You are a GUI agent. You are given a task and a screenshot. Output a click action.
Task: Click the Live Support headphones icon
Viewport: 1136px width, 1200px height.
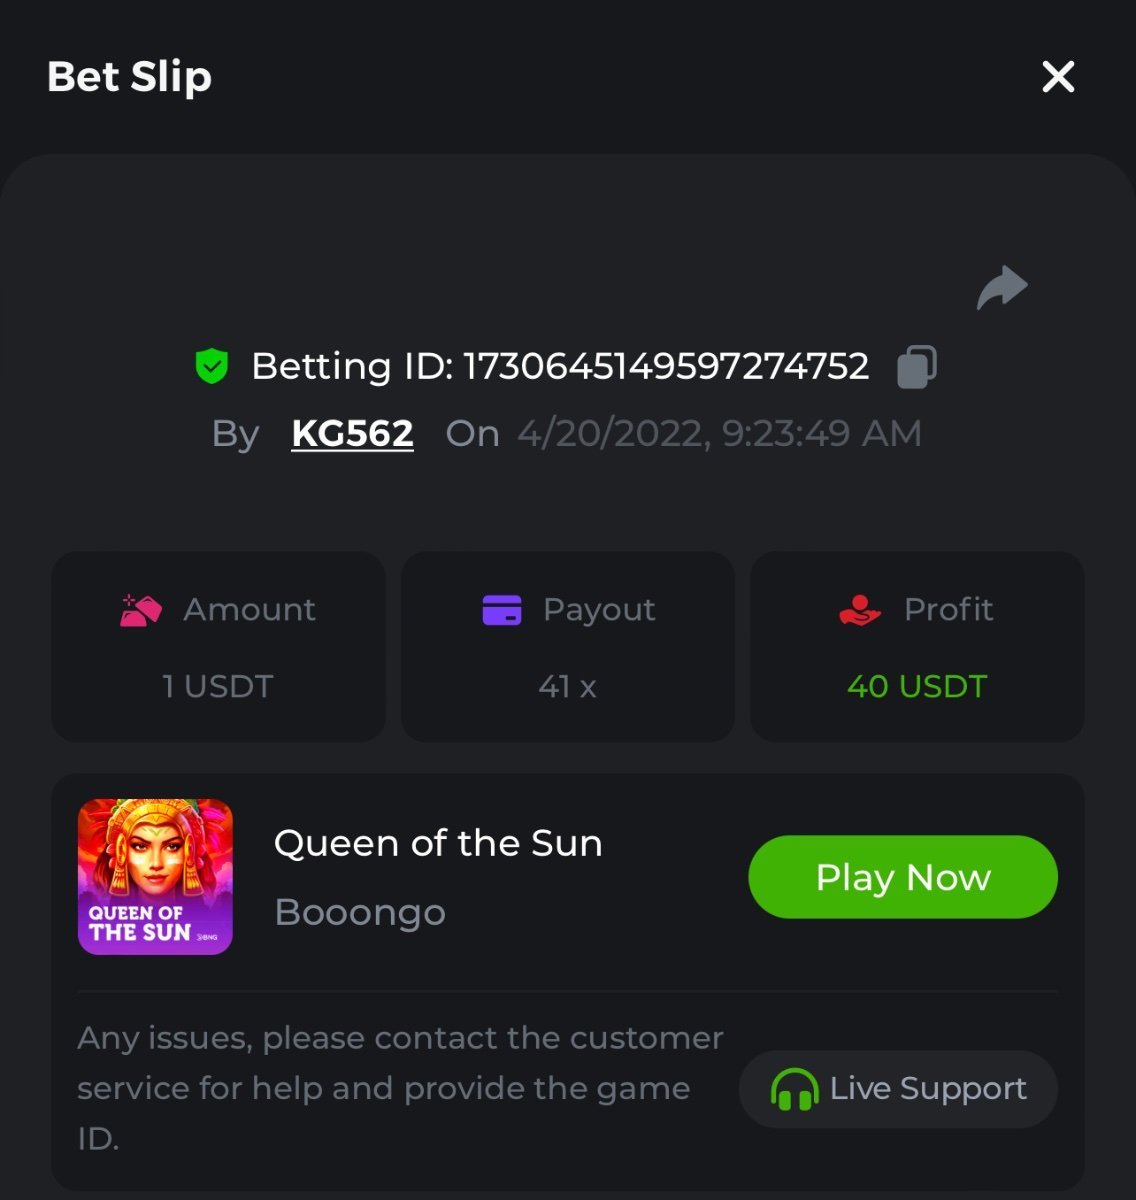[794, 1089]
